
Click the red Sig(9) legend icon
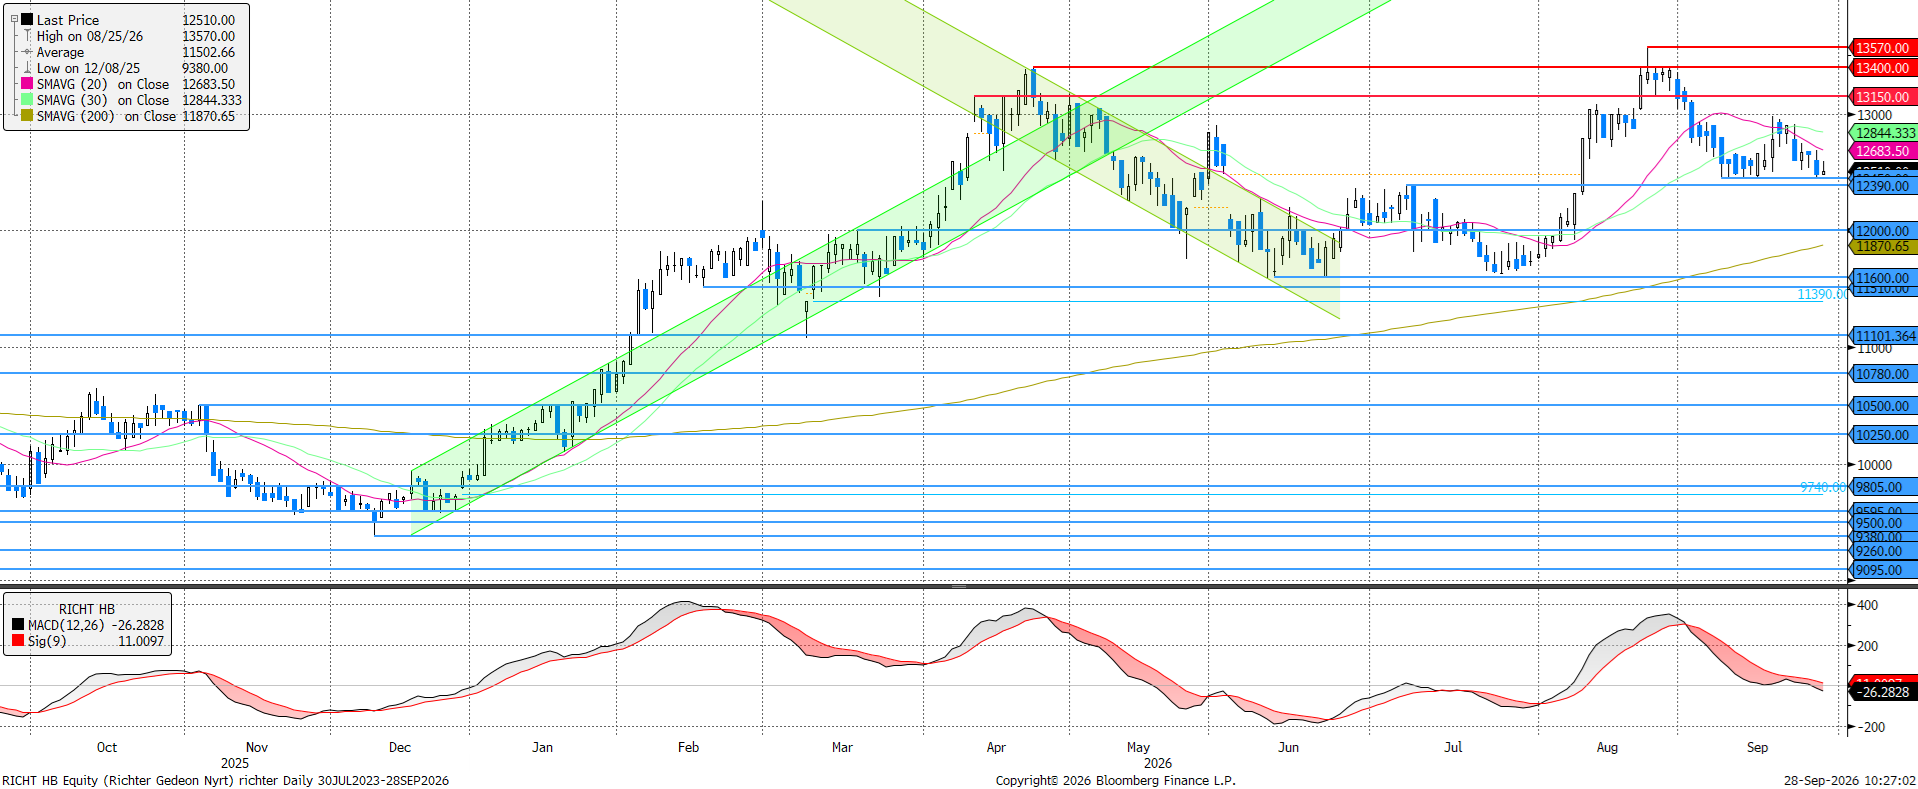tap(18, 641)
